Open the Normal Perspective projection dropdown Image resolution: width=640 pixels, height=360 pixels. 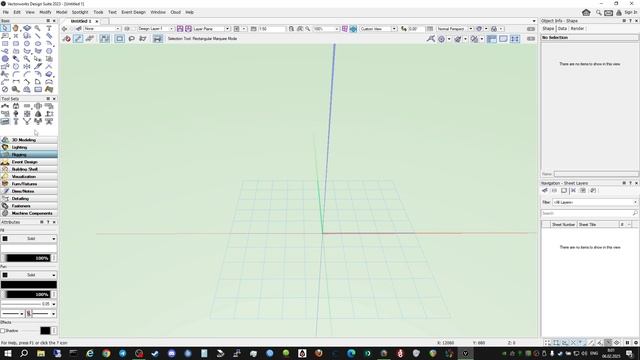(x=454, y=29)
